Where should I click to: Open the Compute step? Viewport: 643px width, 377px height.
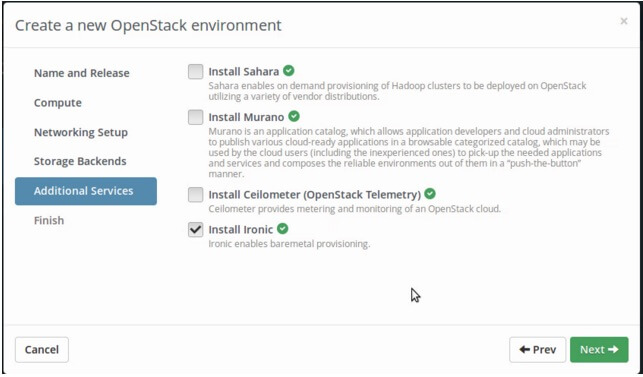click(x=58, y=103)
